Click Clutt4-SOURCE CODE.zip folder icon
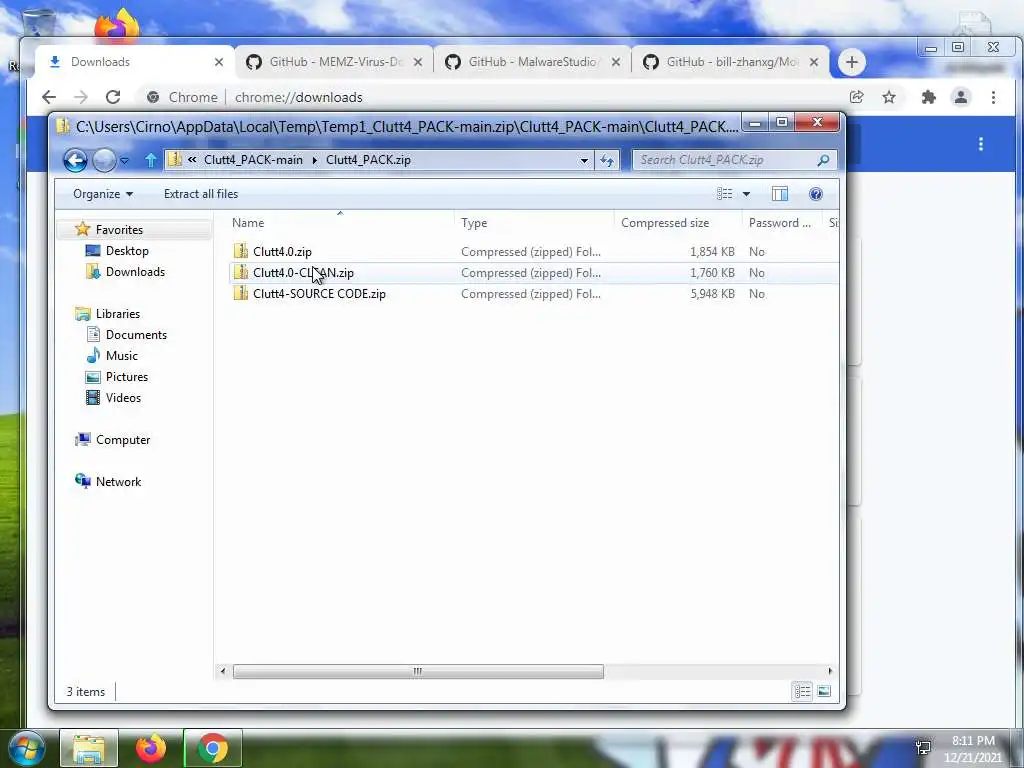The image size is (1024, 768). pyautogui.click(x=241, y=294)
